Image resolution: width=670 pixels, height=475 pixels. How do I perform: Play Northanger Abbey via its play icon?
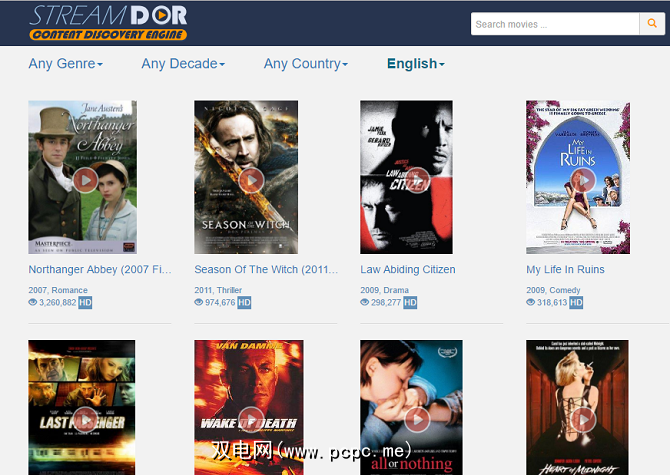pyautogui.click(x=85, y=180)
